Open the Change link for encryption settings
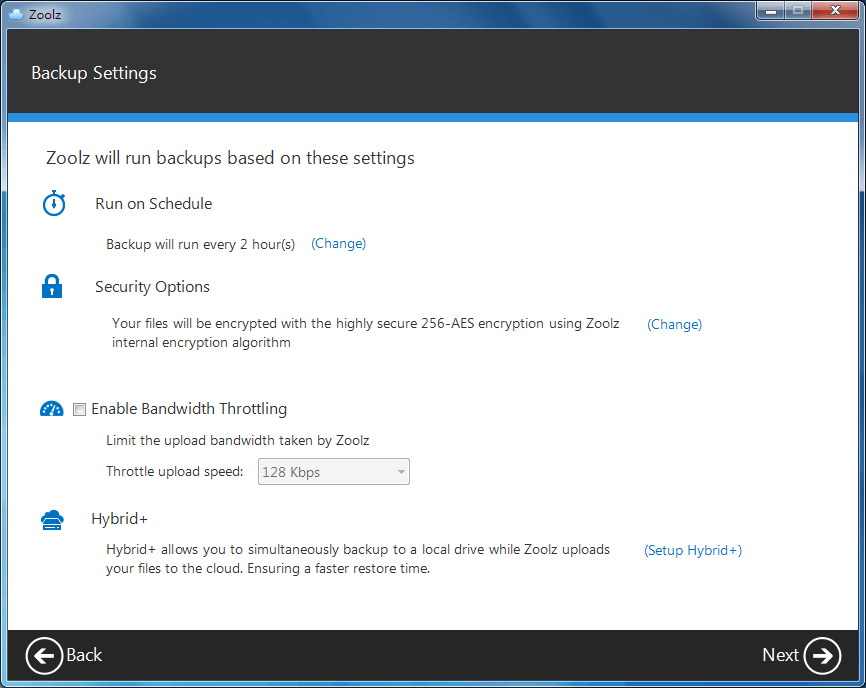Screen dimensions: 866x688 (674, 325)
